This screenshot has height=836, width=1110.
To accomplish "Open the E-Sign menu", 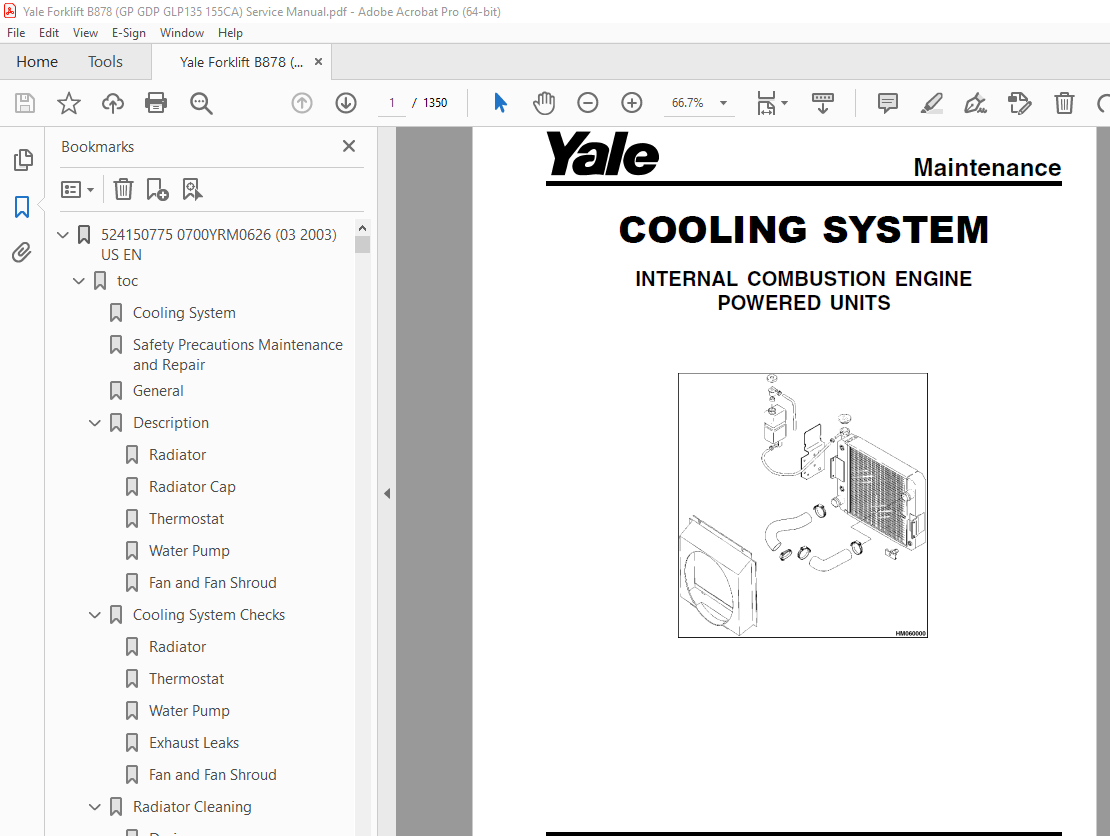I will 129,33.
